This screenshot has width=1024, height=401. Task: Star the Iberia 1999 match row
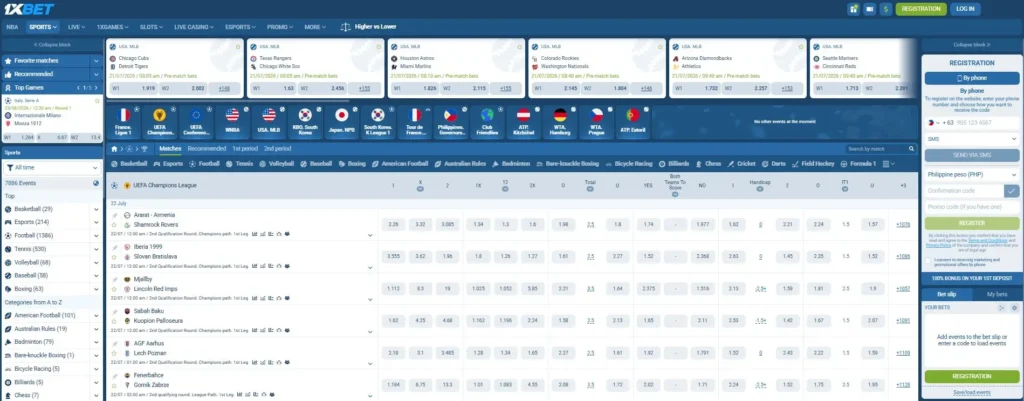click(x=114, y=257)
